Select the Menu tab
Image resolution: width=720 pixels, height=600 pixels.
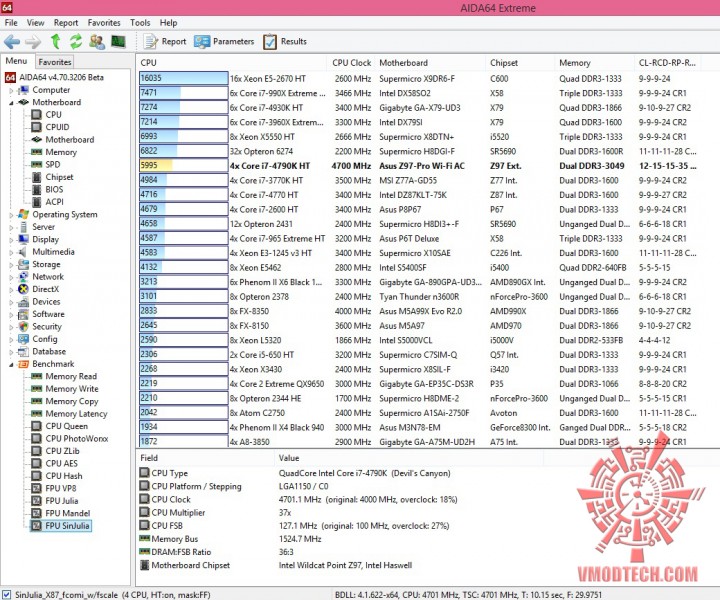point(17,61)
